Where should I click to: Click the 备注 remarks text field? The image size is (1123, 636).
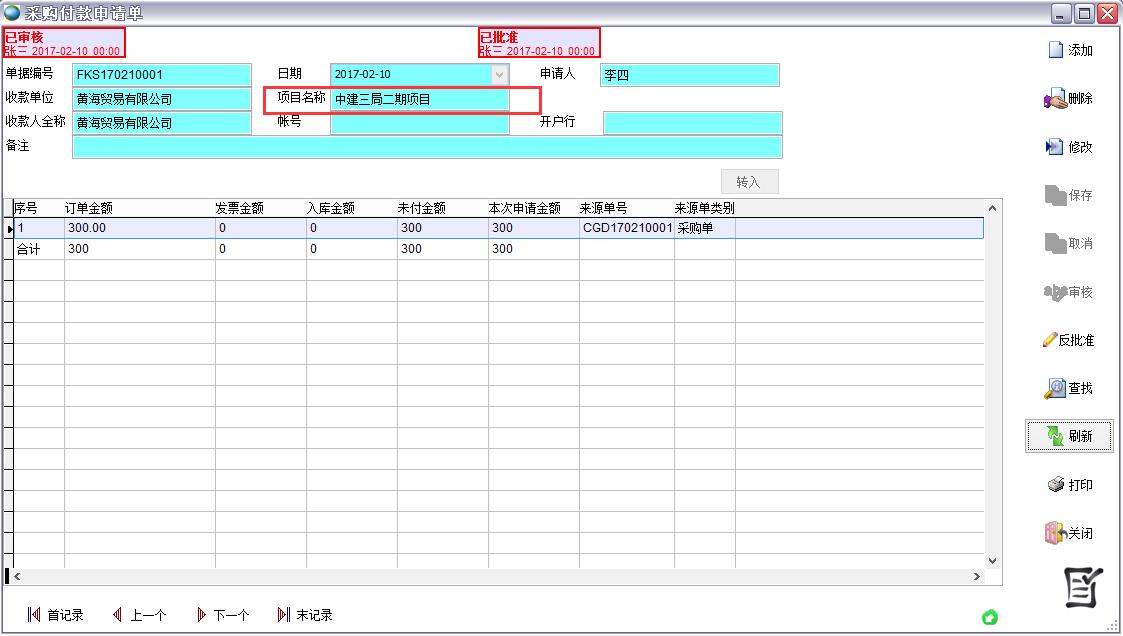coord(427,147)
